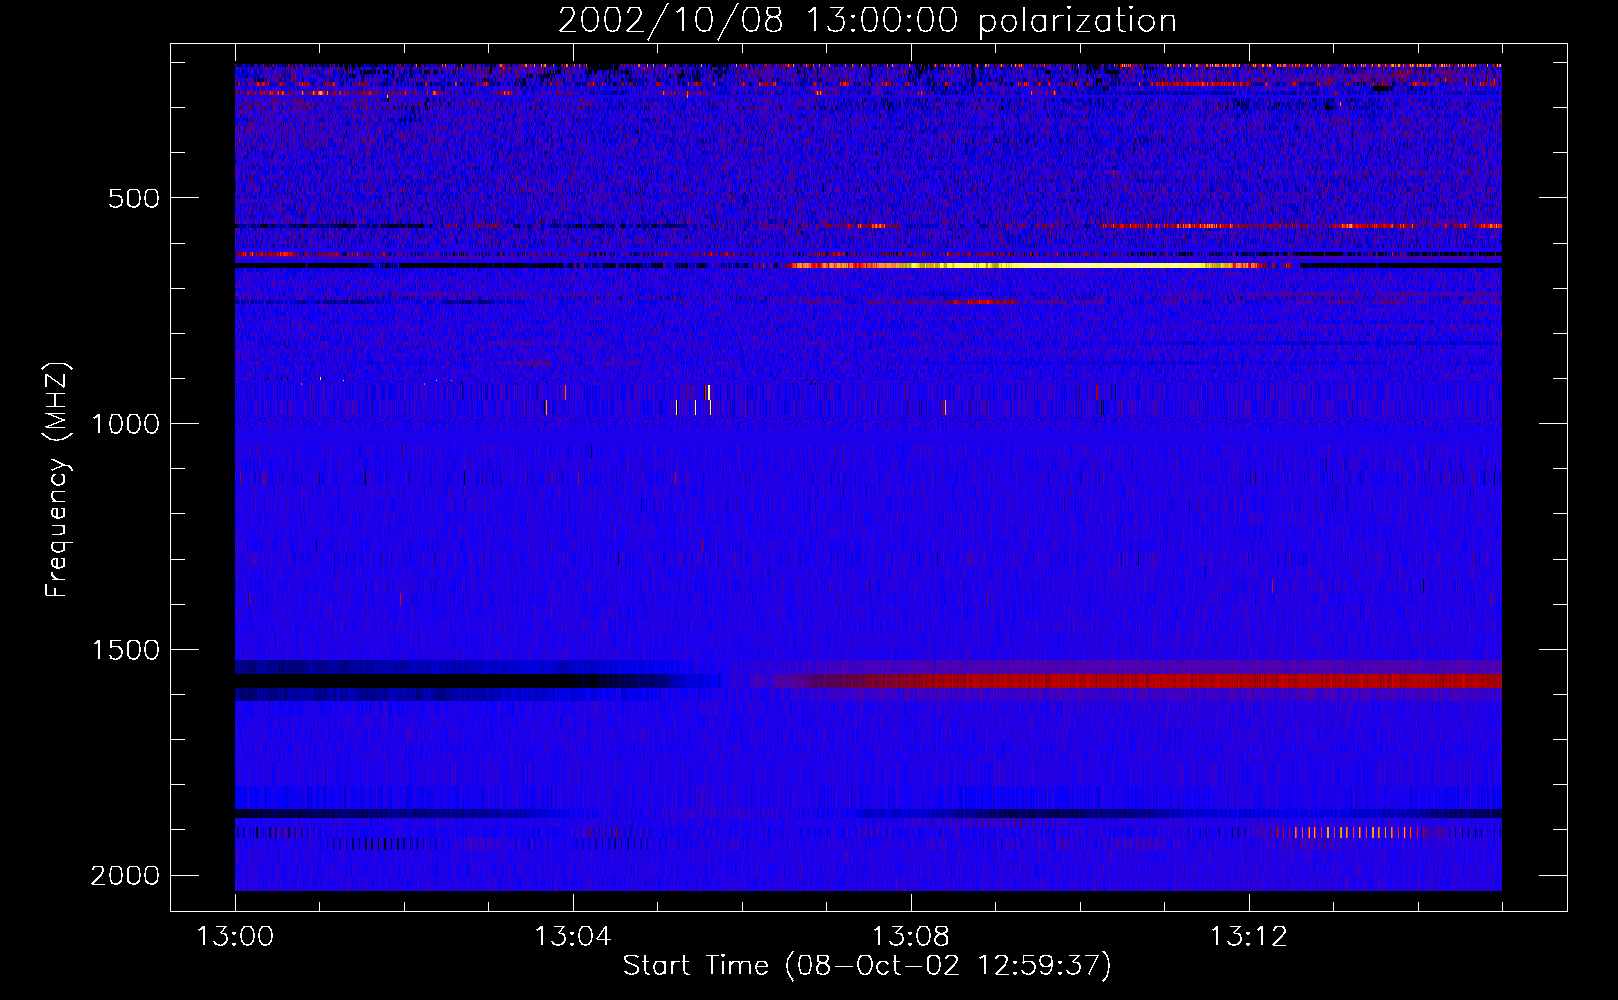Click the 2000 frequency tick label
The image size is (1618, 1000).
point(126,876)
